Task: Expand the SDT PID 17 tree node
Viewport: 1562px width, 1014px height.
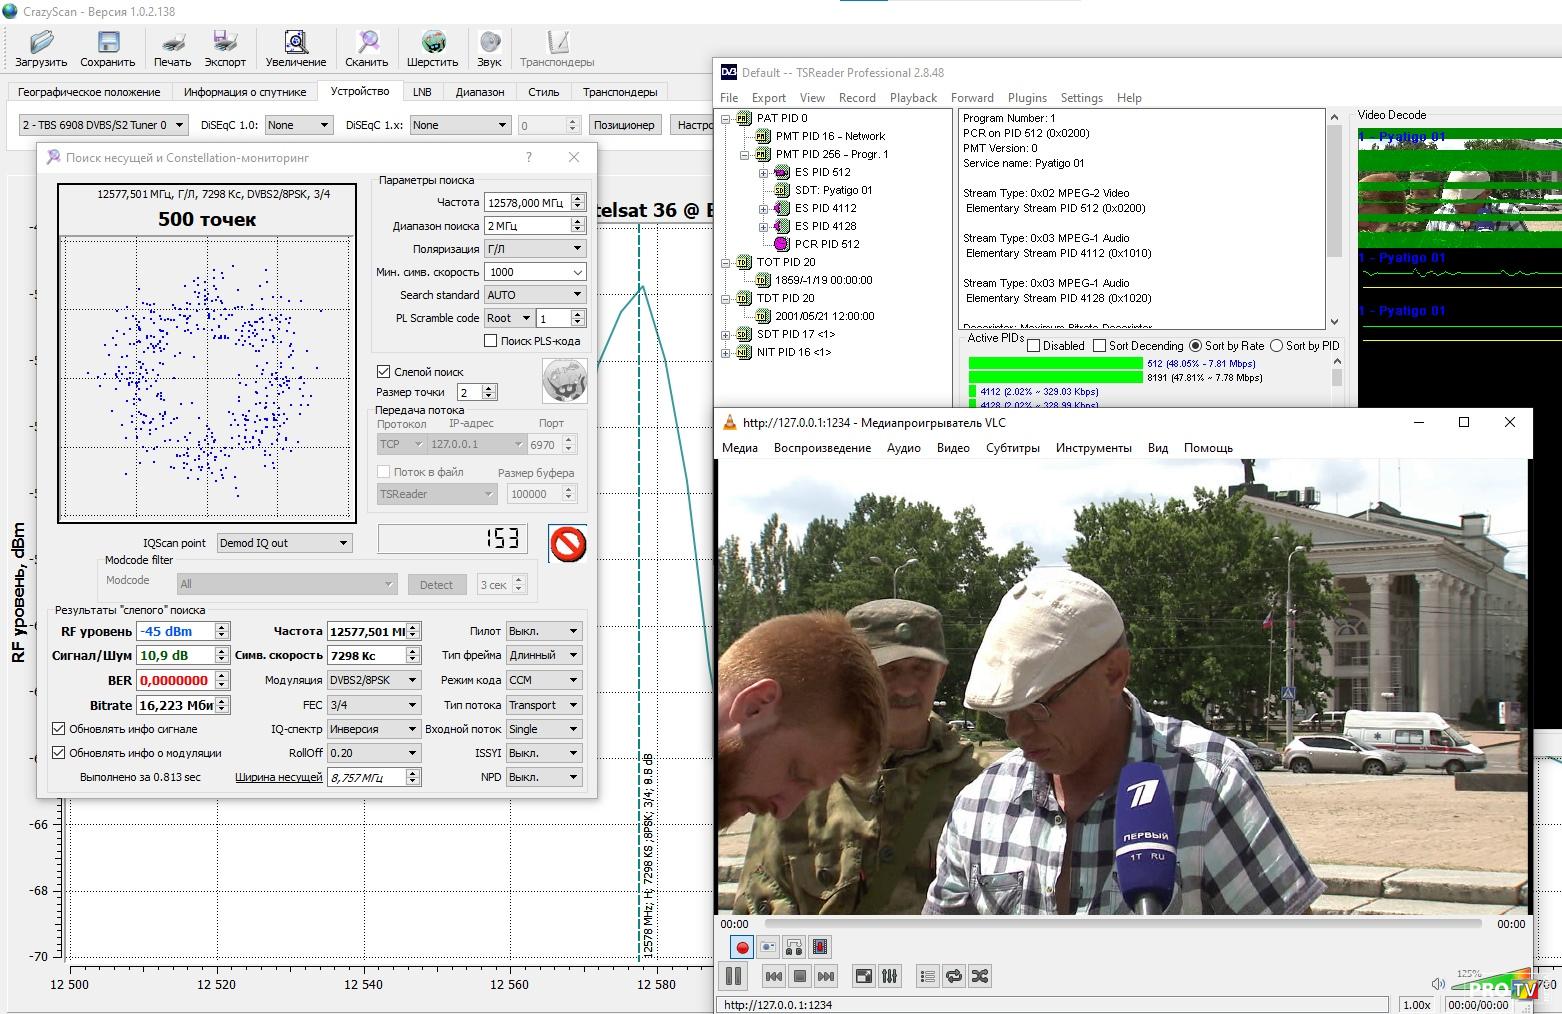Action: tap(726, 334)
